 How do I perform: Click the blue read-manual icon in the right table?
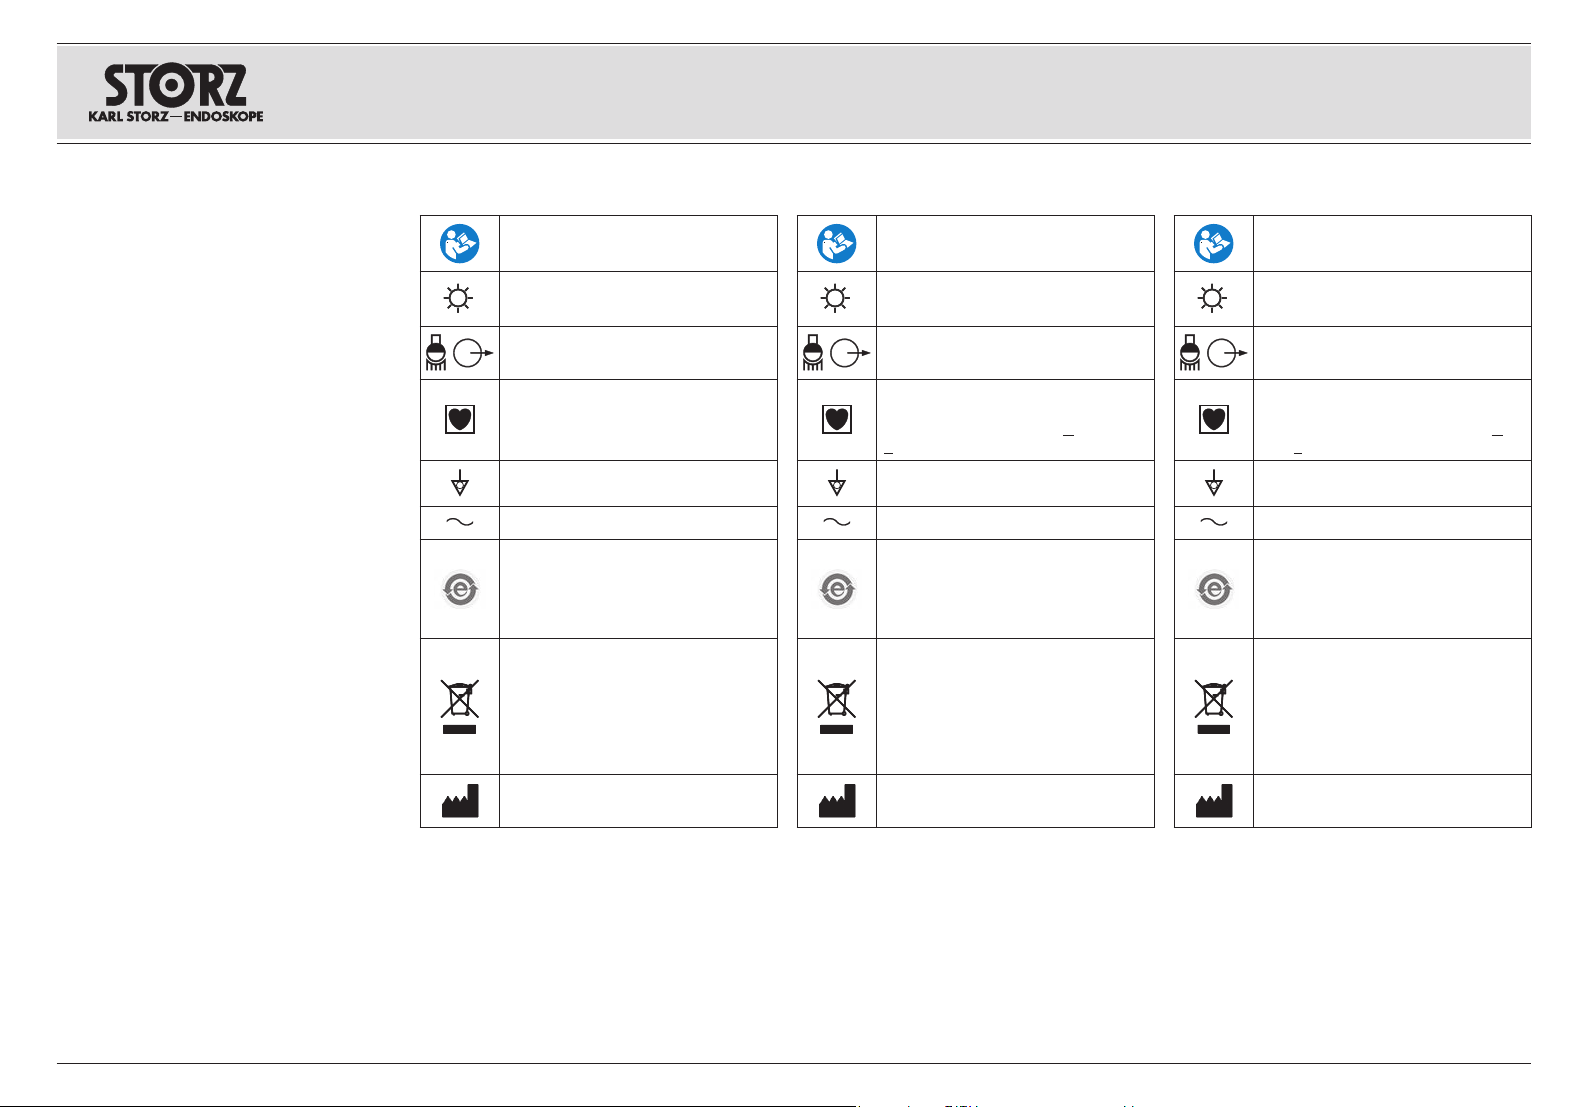[x=1214, y=244]
